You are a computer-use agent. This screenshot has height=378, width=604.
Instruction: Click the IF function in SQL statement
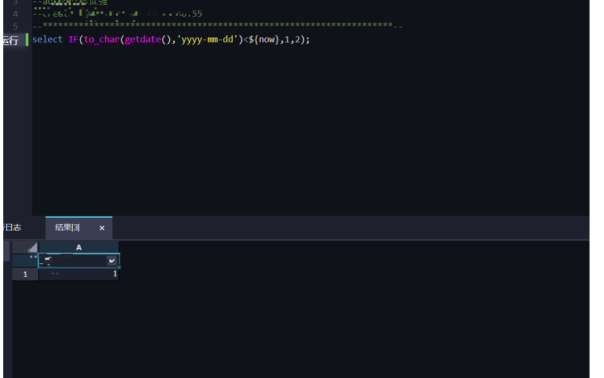coord(74,39)
